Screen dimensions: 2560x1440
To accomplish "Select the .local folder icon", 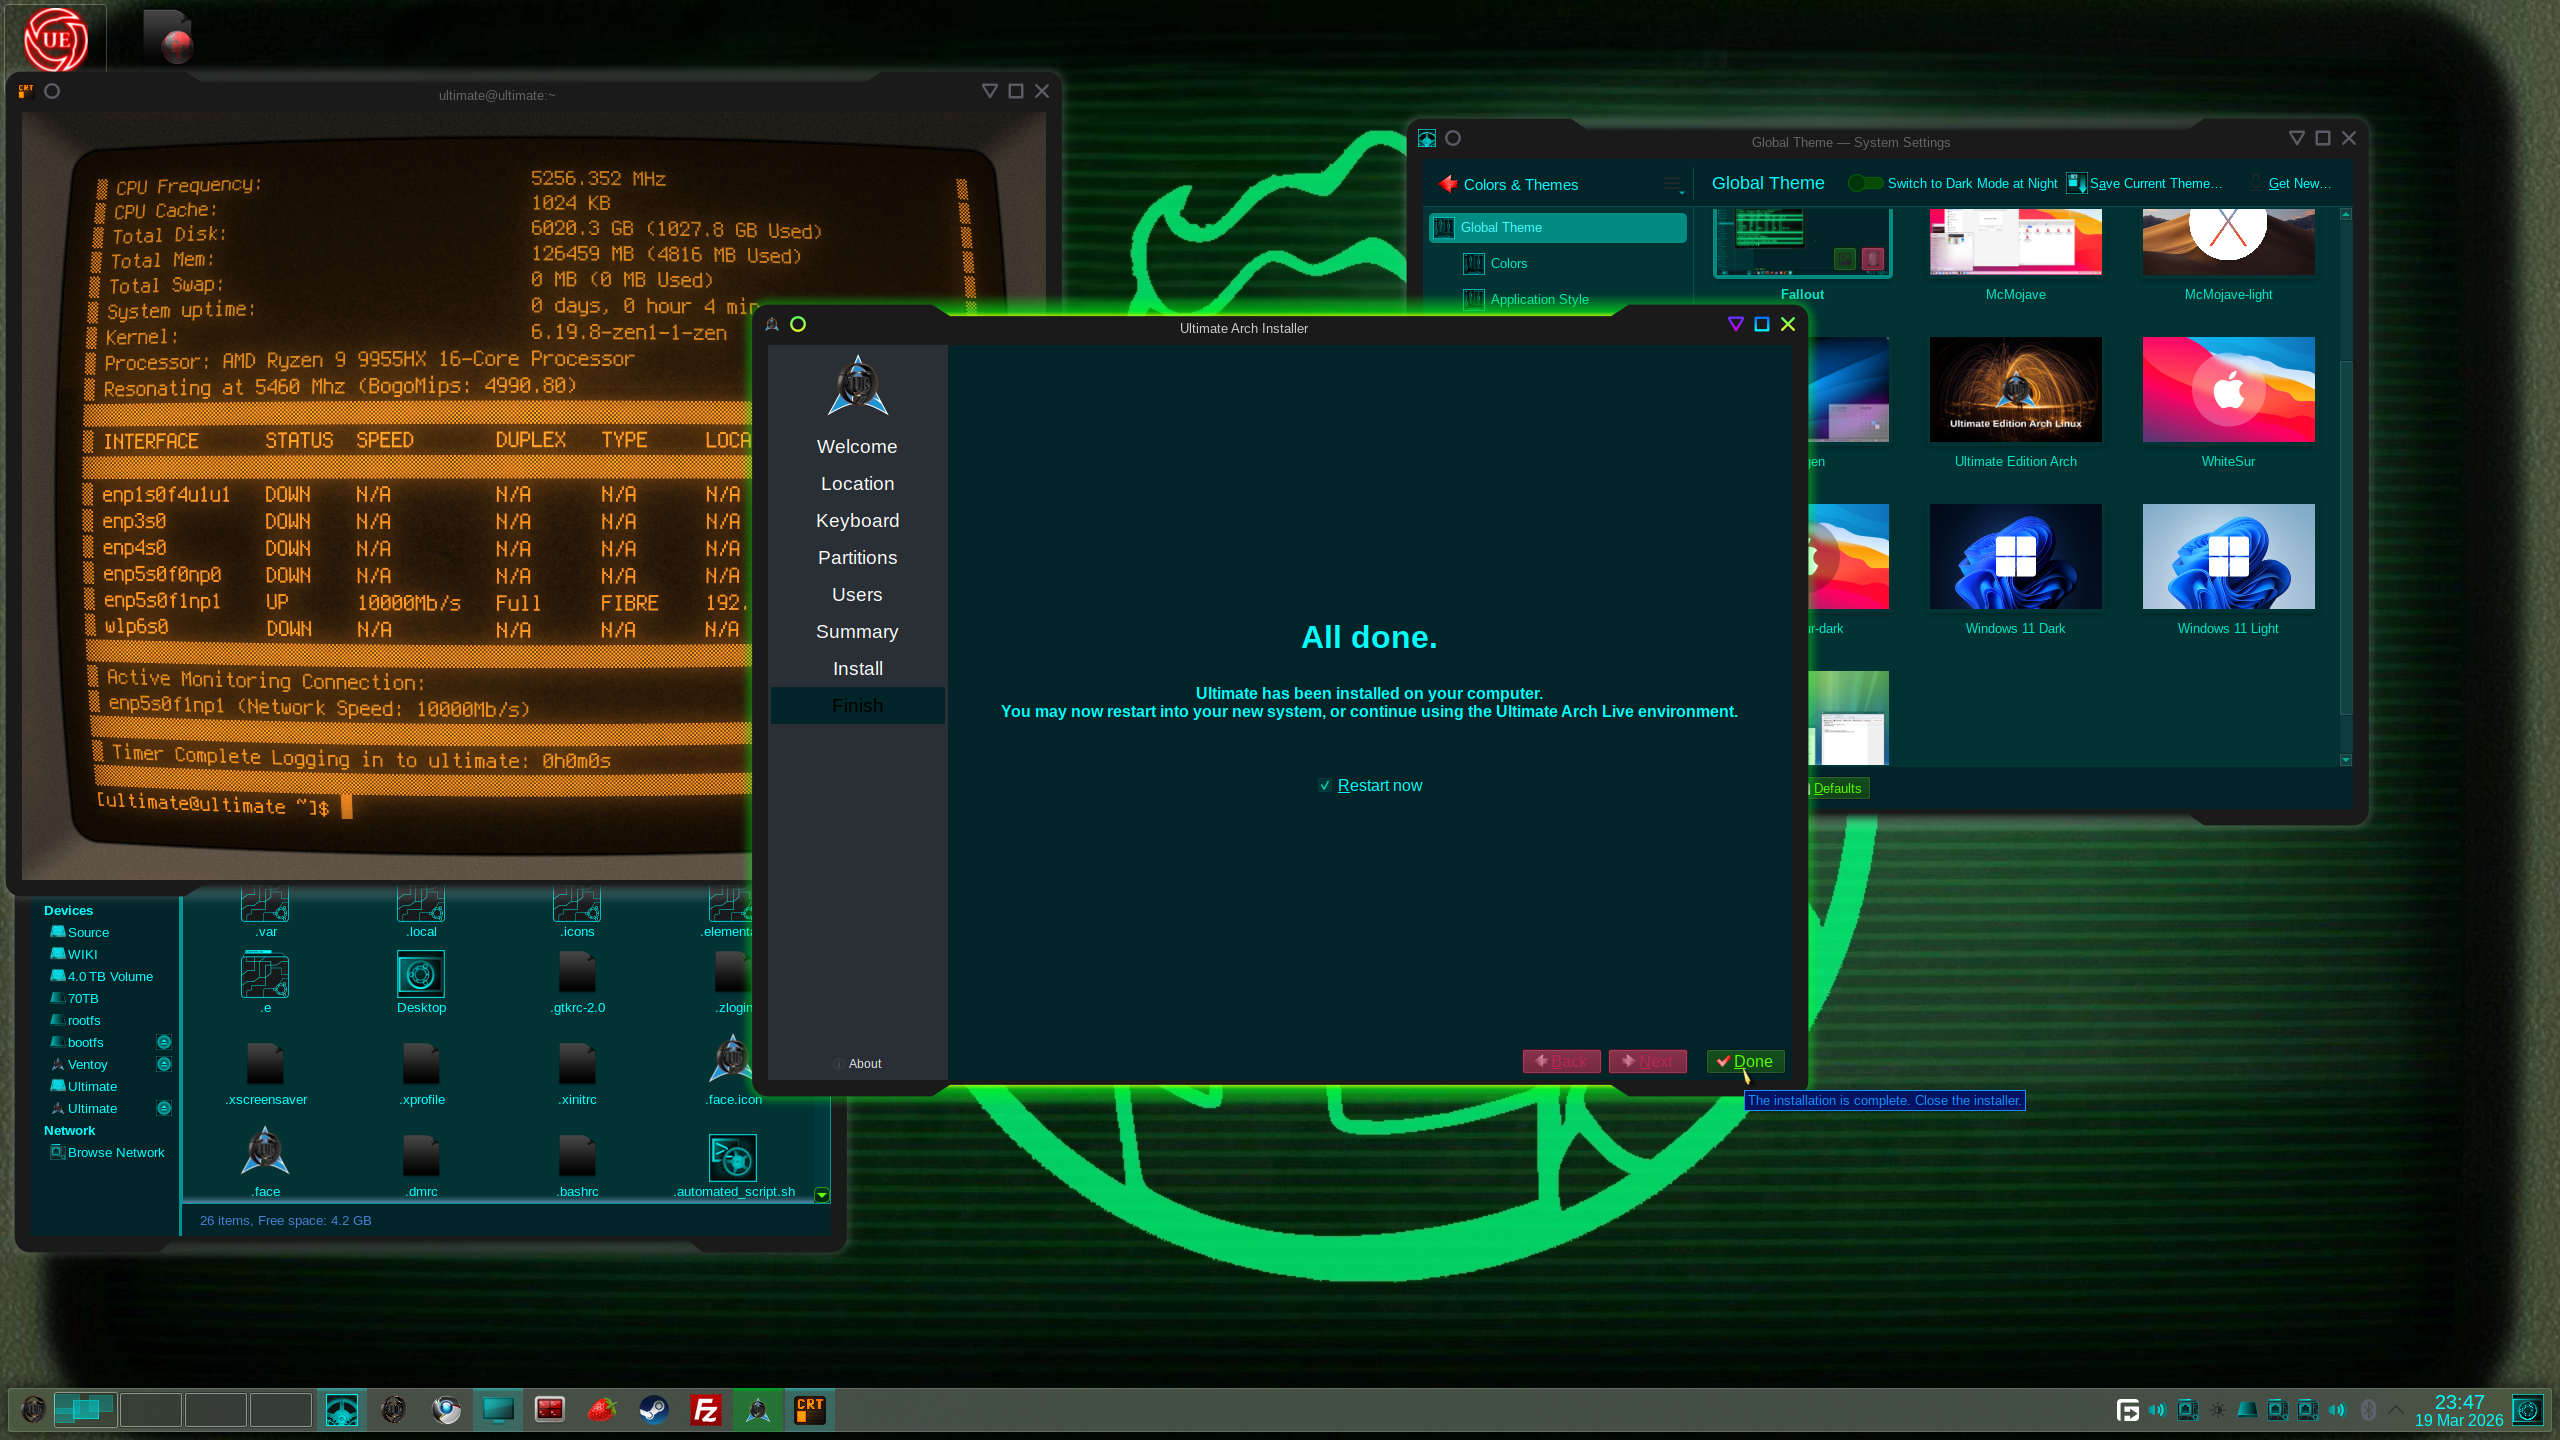I will pyautogui.click(x=421, y=904).
